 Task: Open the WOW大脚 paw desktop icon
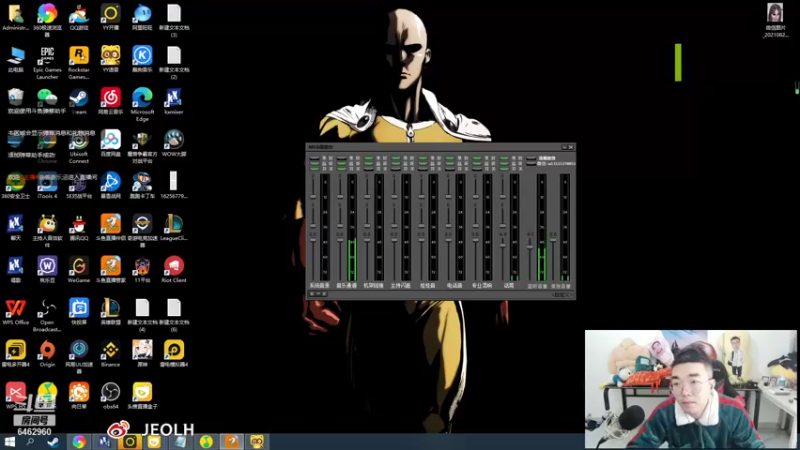click(x=173, y=143)
